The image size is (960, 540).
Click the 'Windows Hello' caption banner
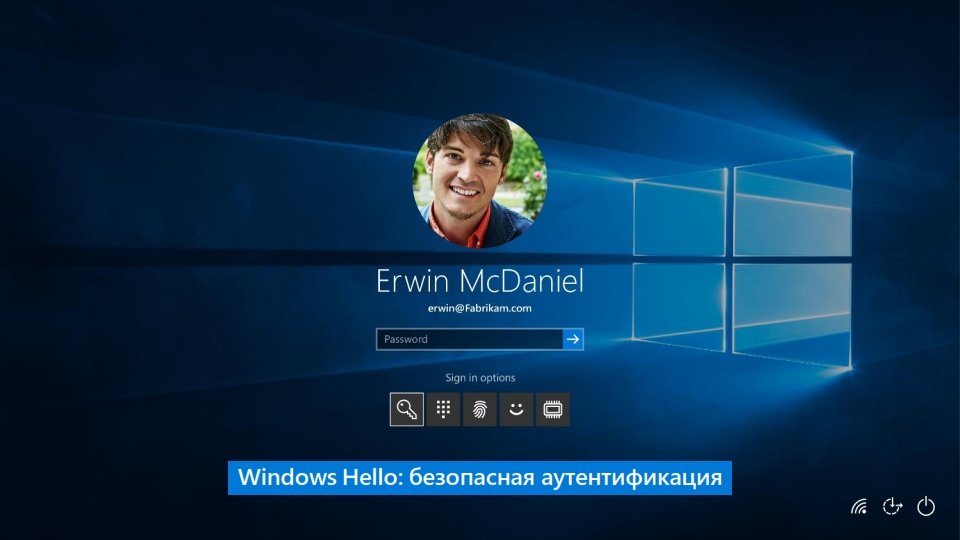(x=480, y=478)
